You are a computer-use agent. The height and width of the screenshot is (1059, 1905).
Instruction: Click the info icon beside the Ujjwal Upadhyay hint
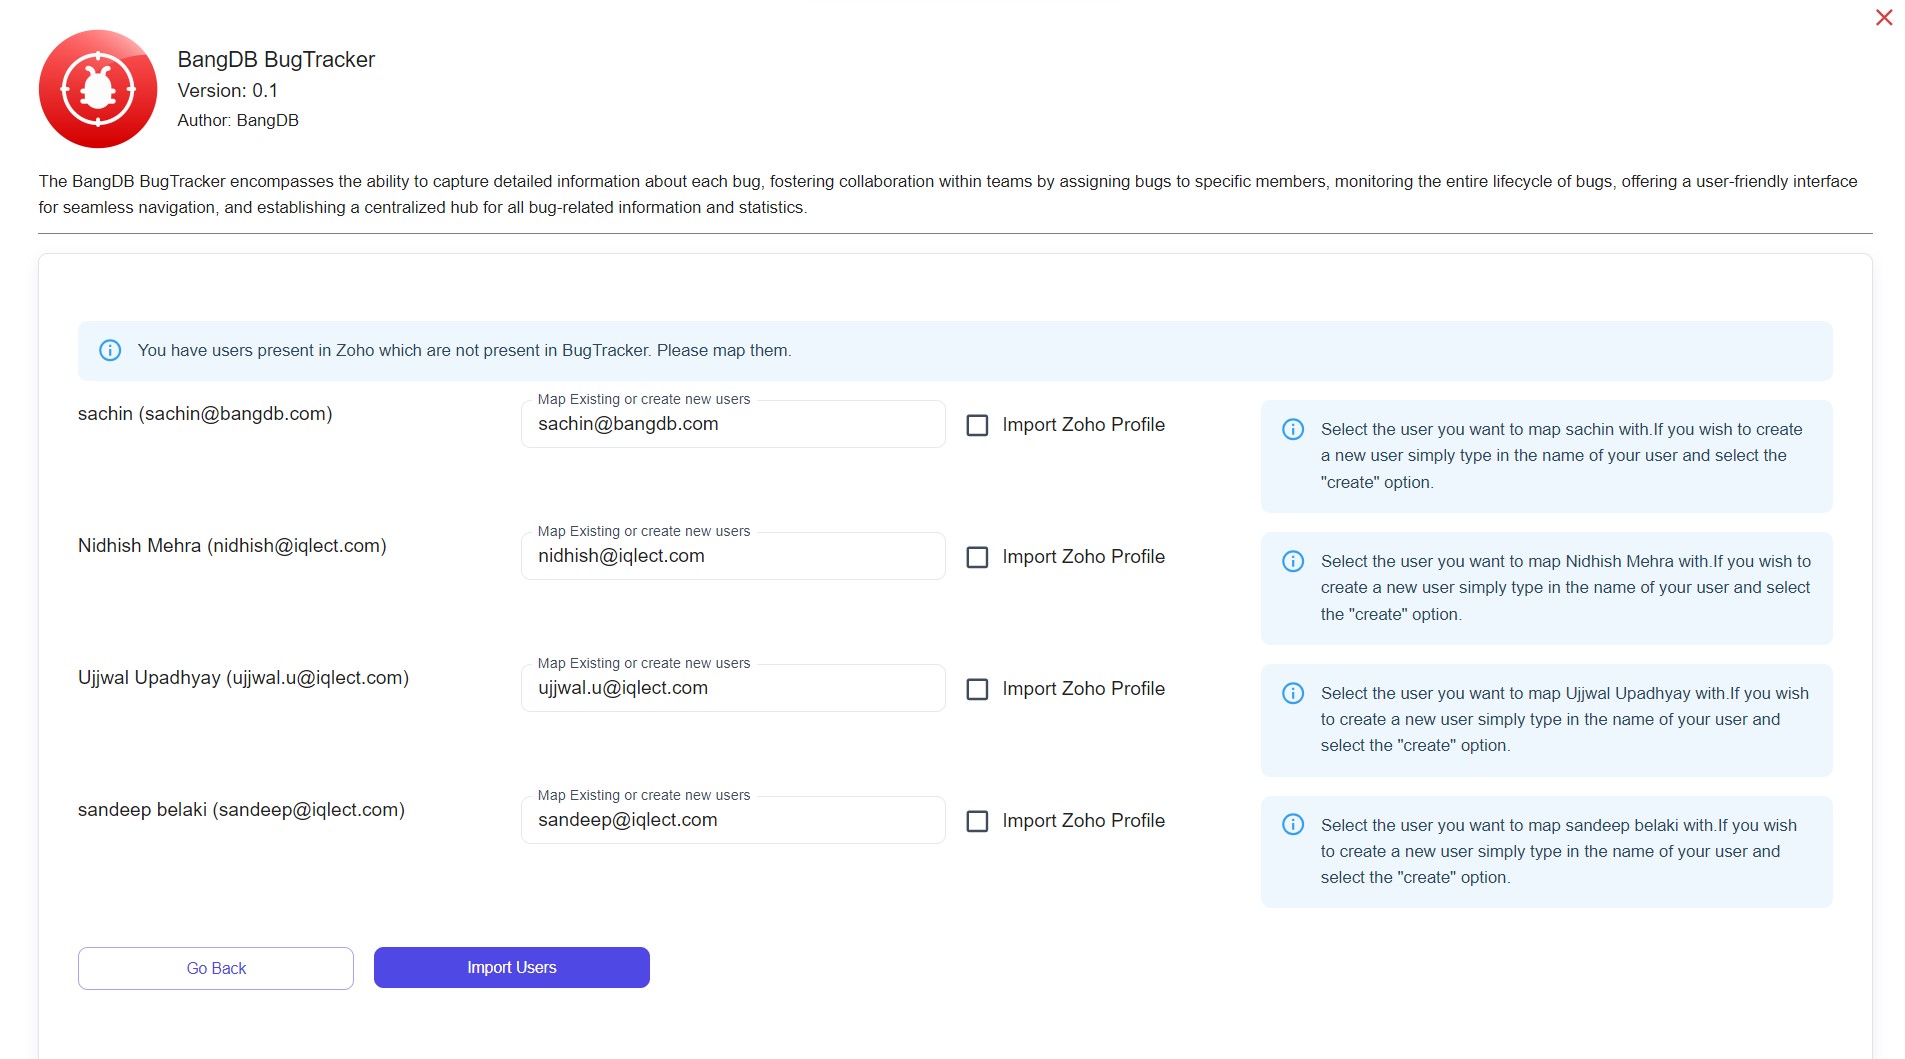[1293, 693]
